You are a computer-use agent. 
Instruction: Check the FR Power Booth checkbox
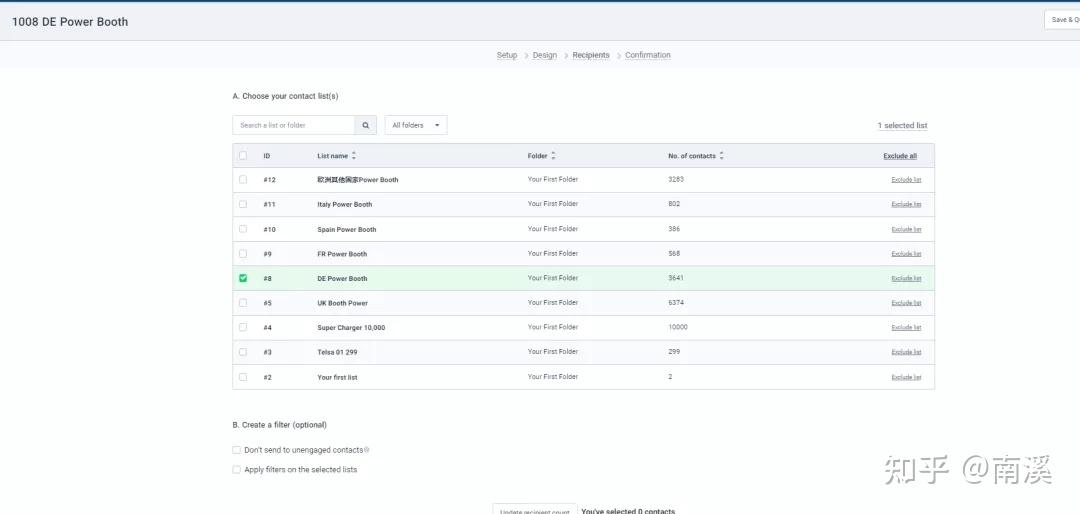point(242,254)
